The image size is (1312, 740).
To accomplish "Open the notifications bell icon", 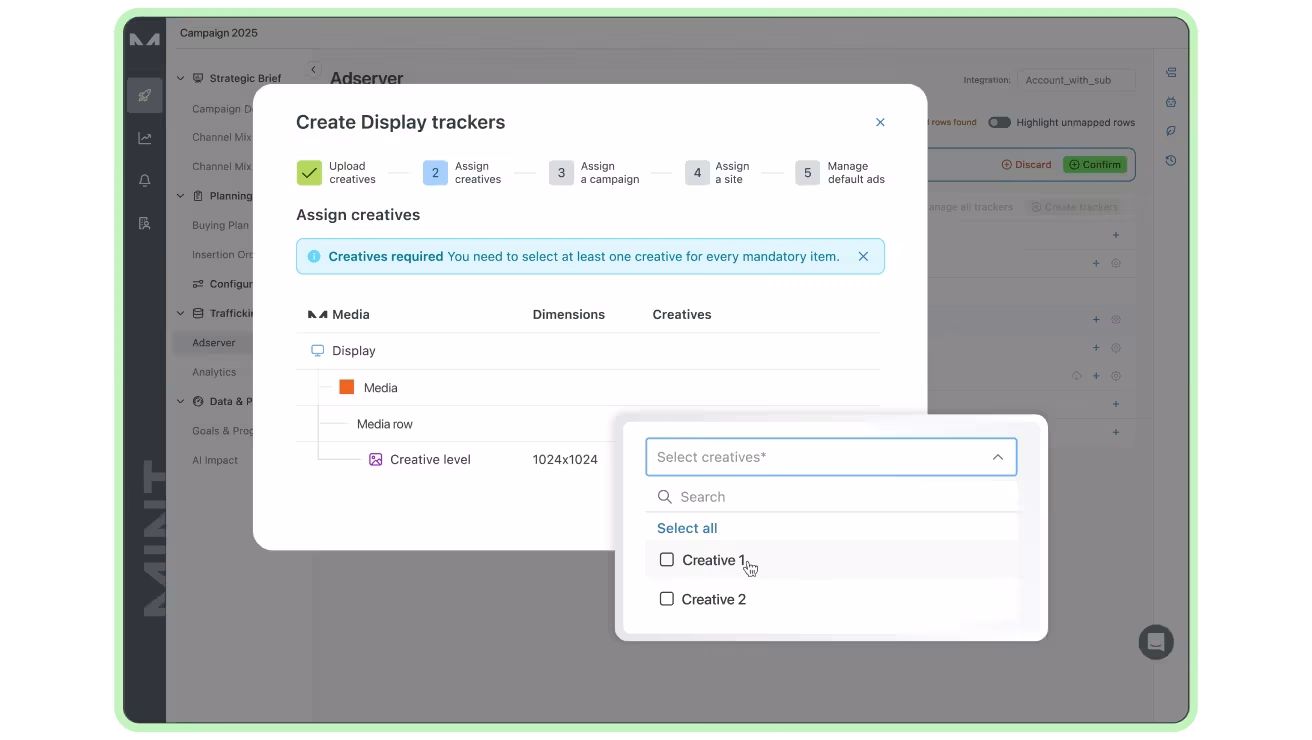I will [x=145, y=181].
